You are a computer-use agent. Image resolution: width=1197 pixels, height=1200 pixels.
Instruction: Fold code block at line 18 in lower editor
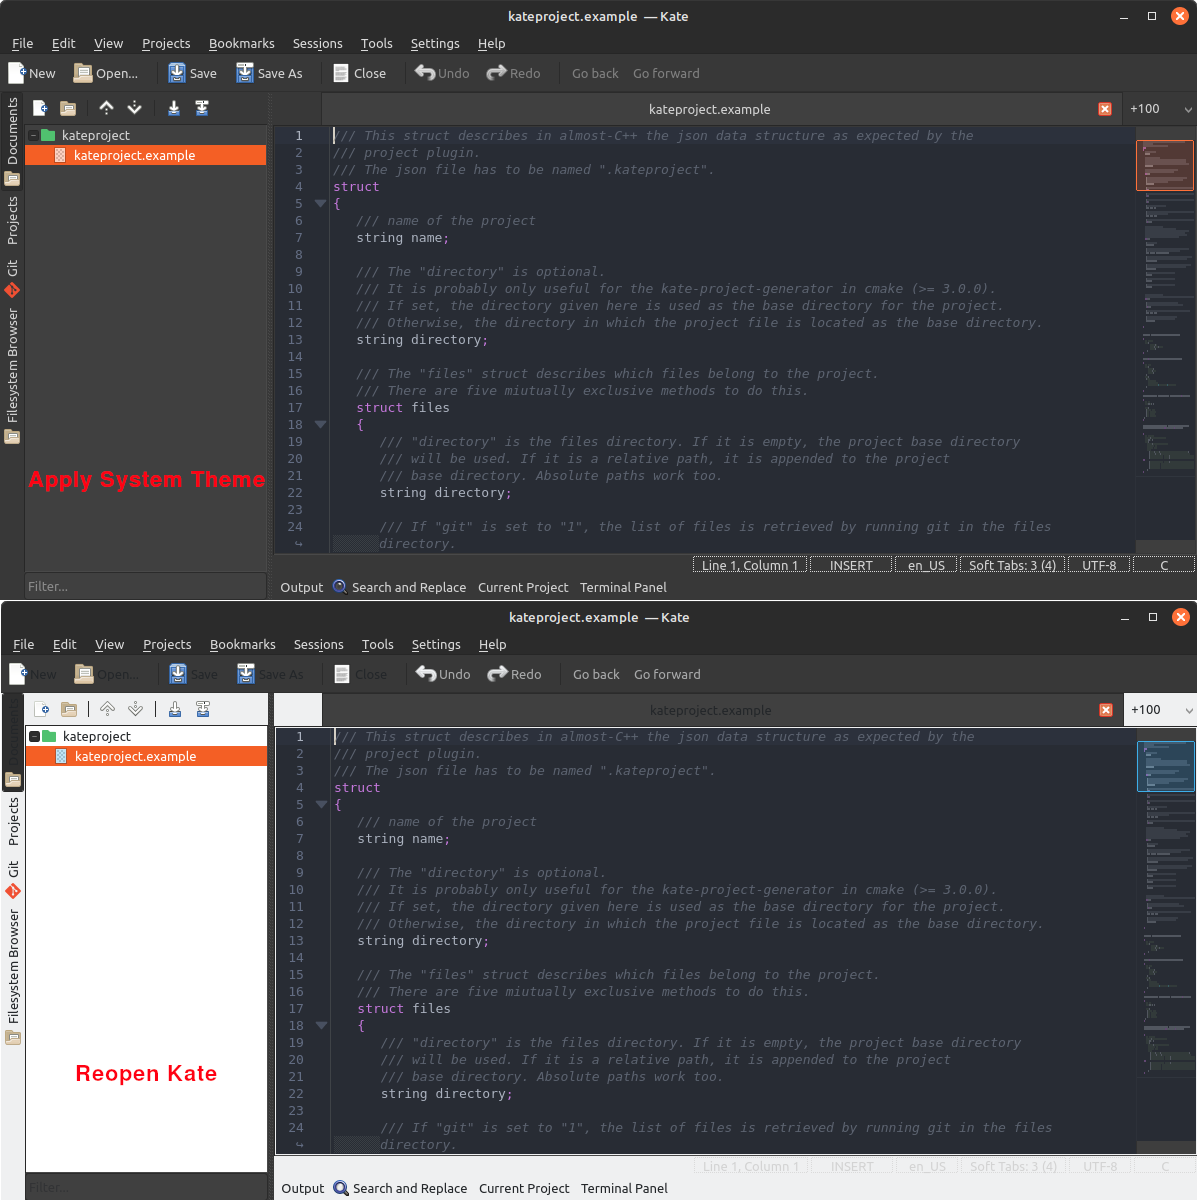[x=321, y=1025]
